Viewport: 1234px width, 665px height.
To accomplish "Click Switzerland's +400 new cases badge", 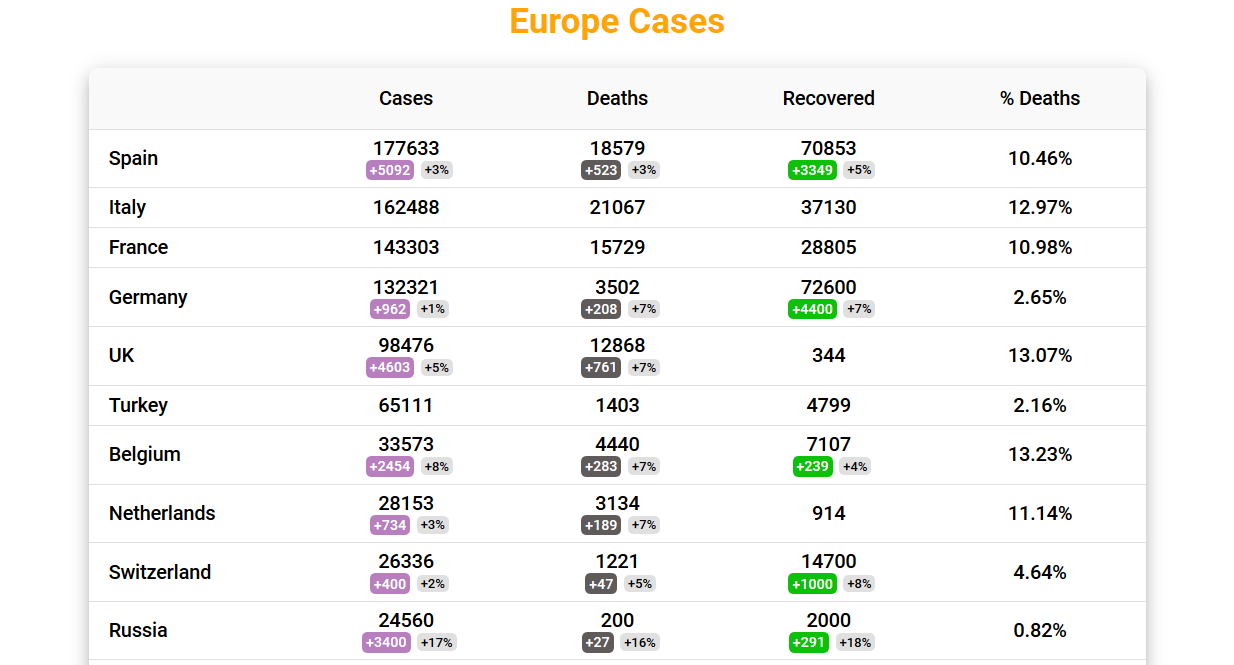I will click(x=390, y=584).
